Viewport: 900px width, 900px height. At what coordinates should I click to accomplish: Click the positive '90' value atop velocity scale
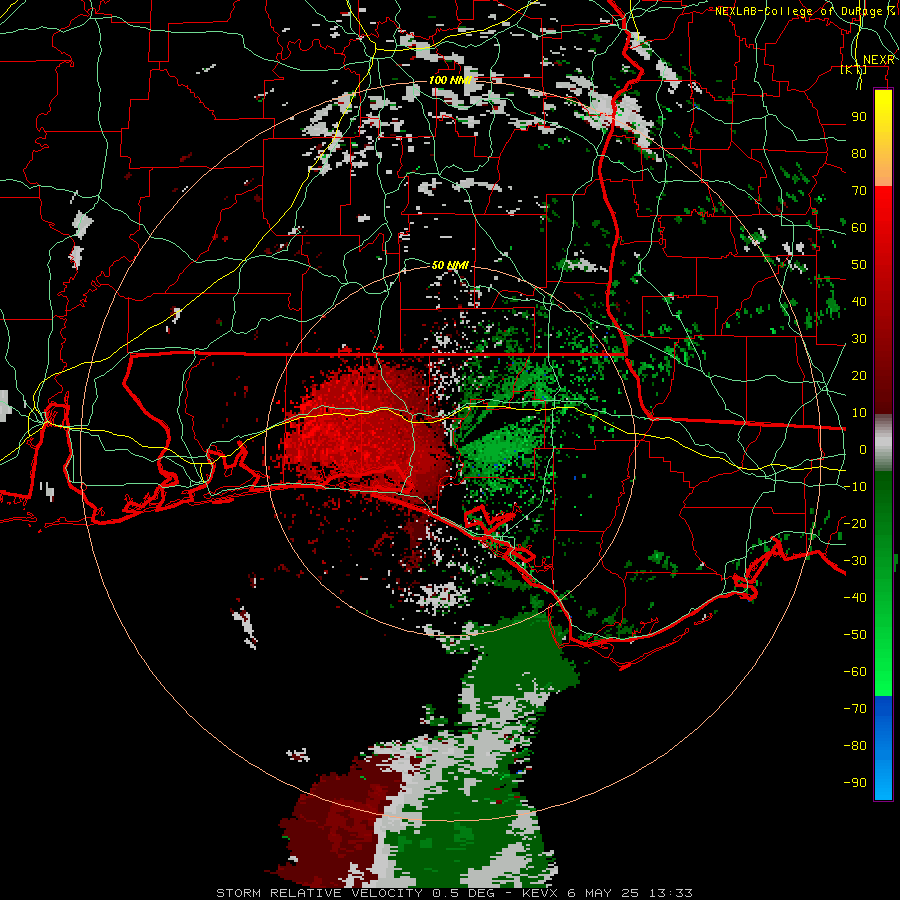tap(859, 117)
